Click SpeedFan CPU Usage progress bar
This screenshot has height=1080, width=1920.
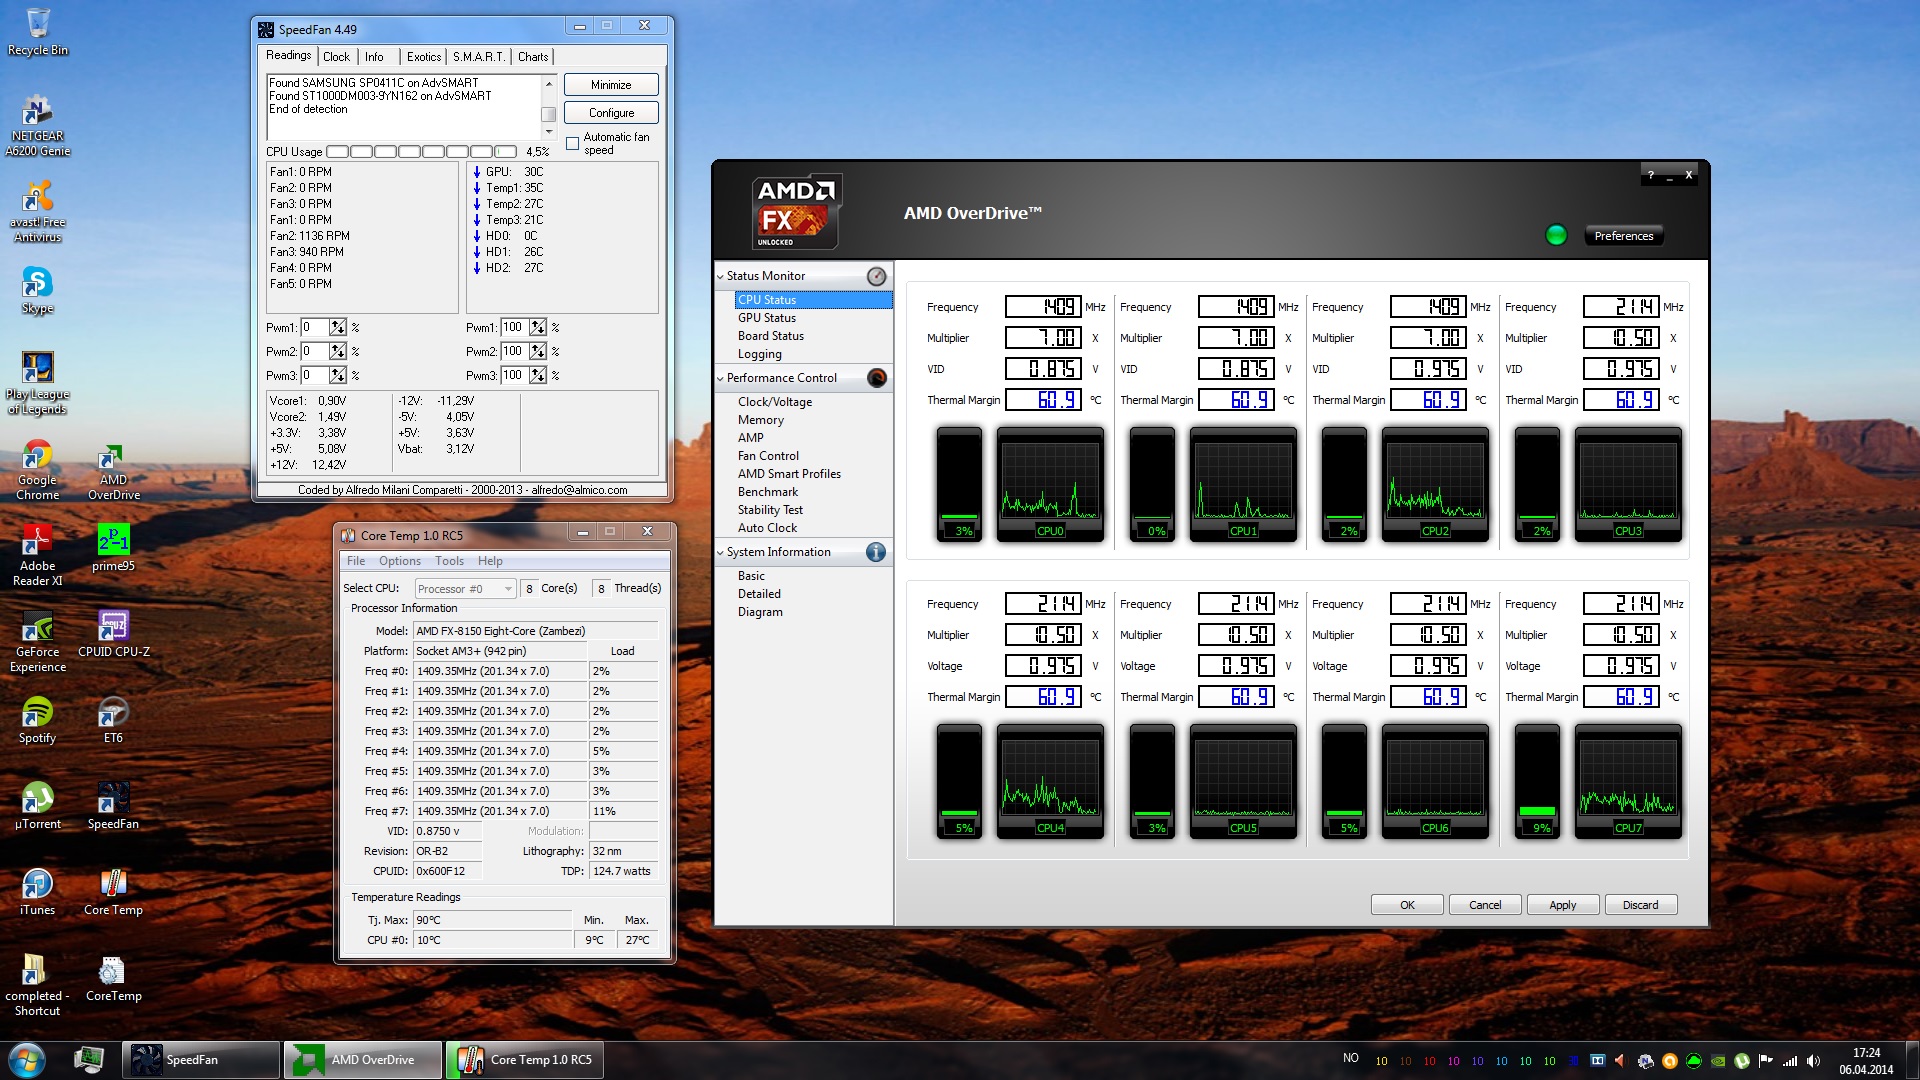[x=421, y=152]
